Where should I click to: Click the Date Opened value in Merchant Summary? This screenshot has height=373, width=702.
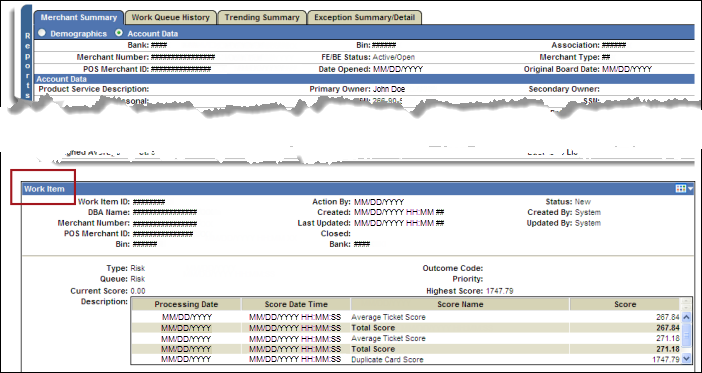(x=398, y=69)
